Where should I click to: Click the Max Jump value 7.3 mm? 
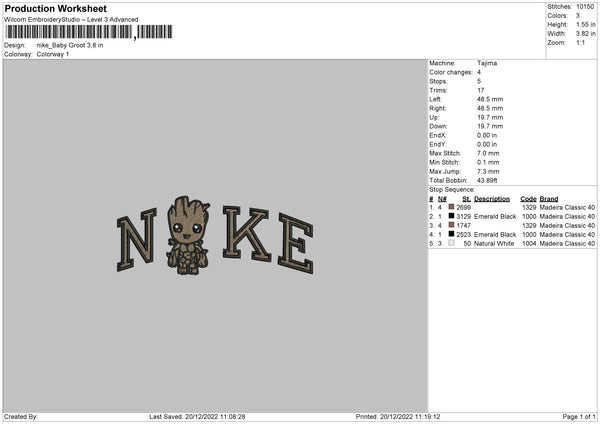(x=488, y=171)
